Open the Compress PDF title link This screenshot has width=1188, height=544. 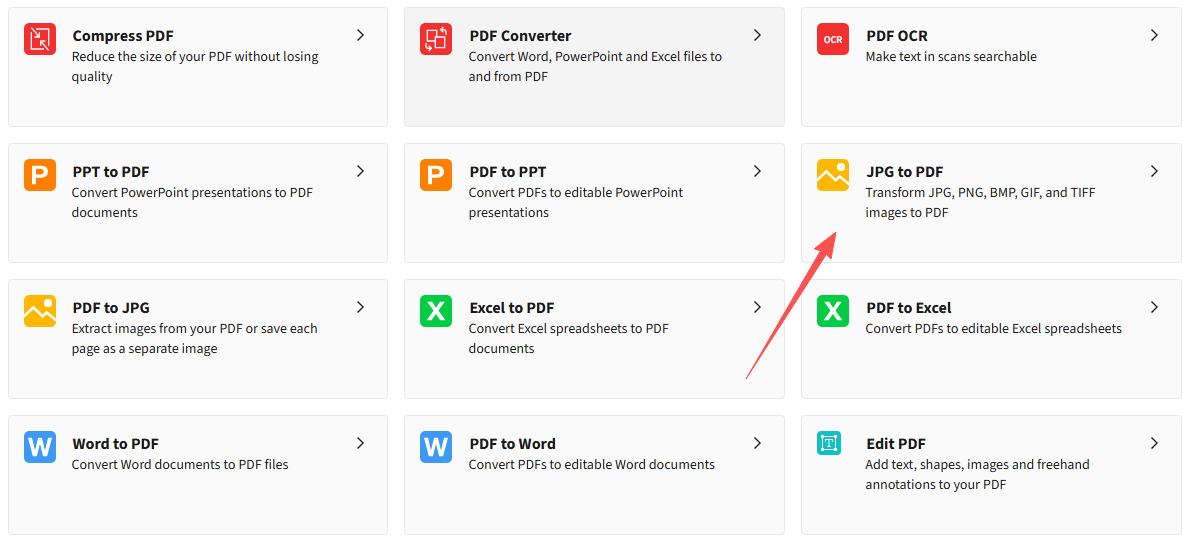(x=123, y=36)
